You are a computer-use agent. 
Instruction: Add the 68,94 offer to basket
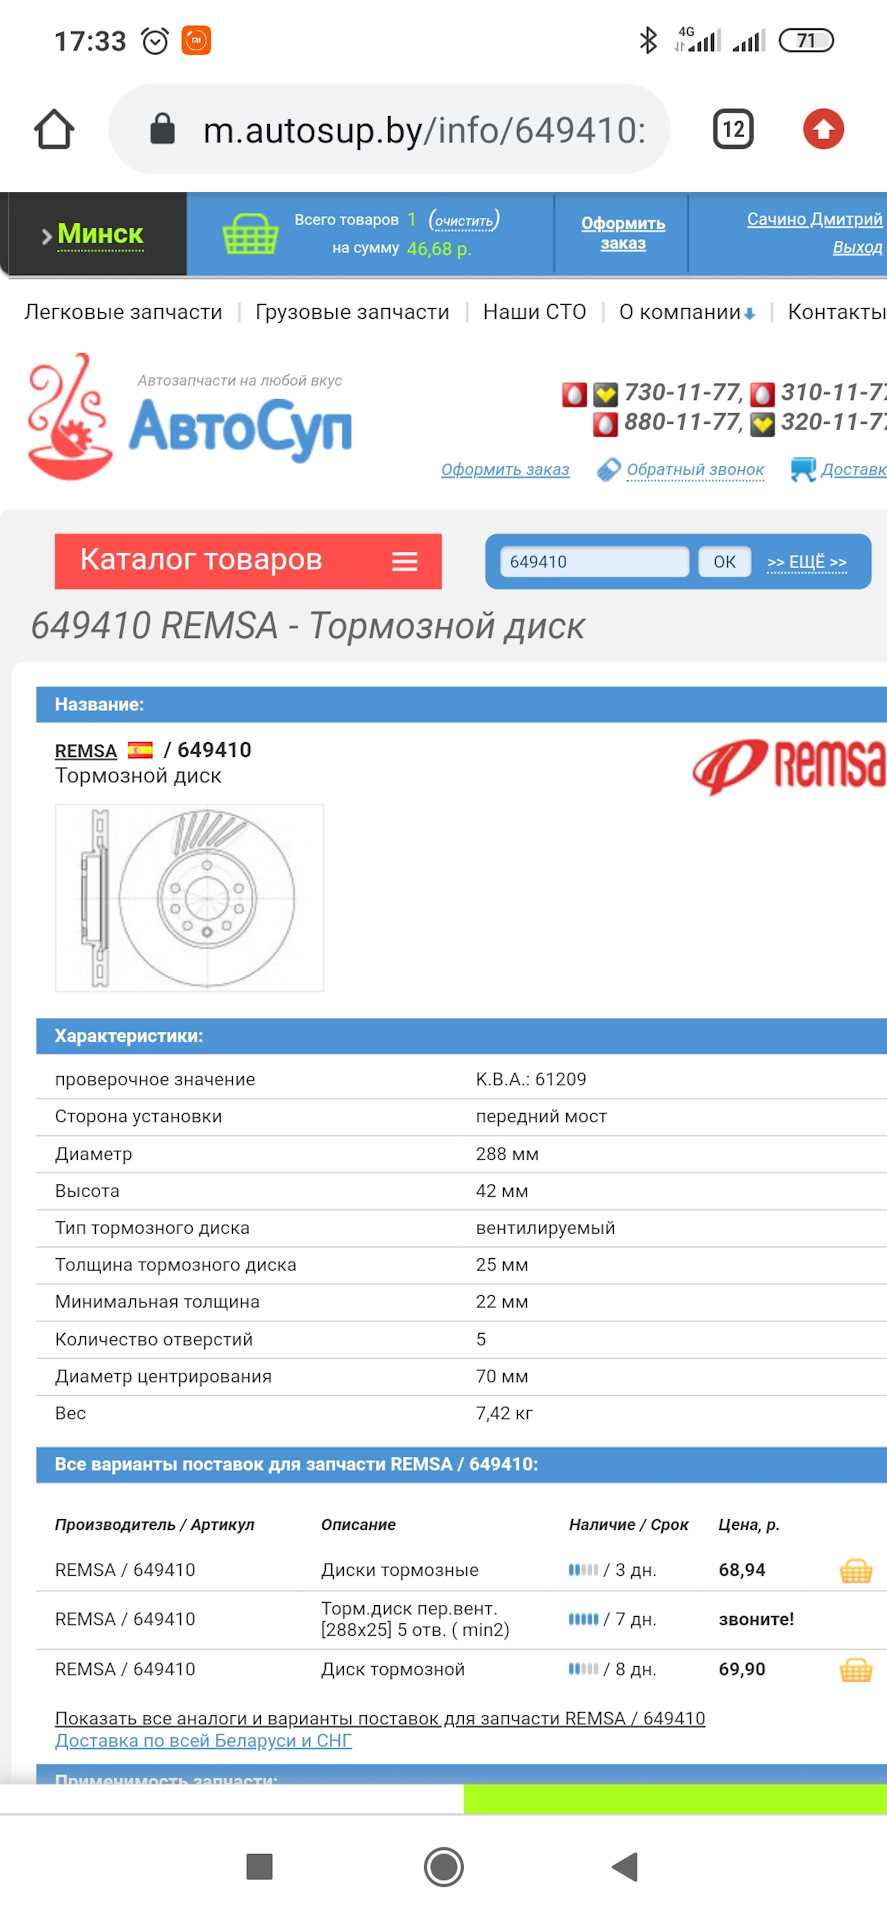click(x=856, y=1570)
